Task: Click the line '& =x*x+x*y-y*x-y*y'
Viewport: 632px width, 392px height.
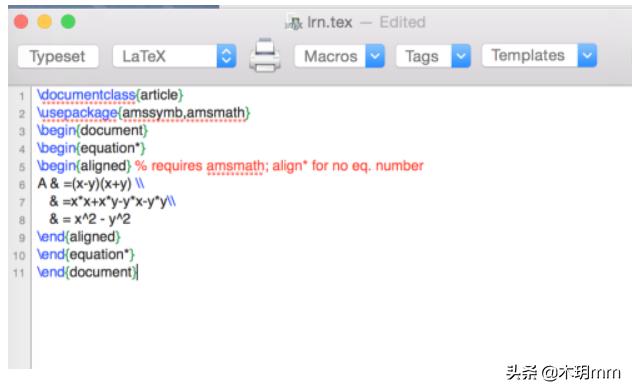Action: (x=112, y=201)
